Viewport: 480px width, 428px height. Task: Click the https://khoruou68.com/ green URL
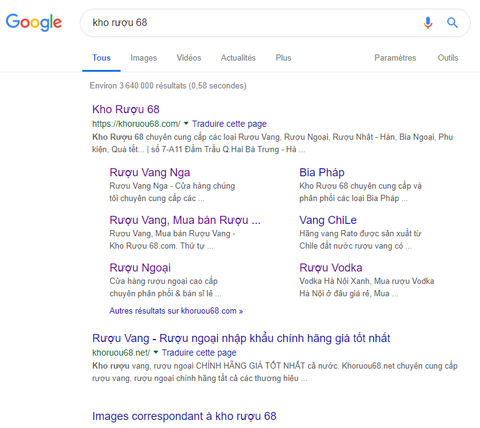pyautogui.click(x=136, y=124)
